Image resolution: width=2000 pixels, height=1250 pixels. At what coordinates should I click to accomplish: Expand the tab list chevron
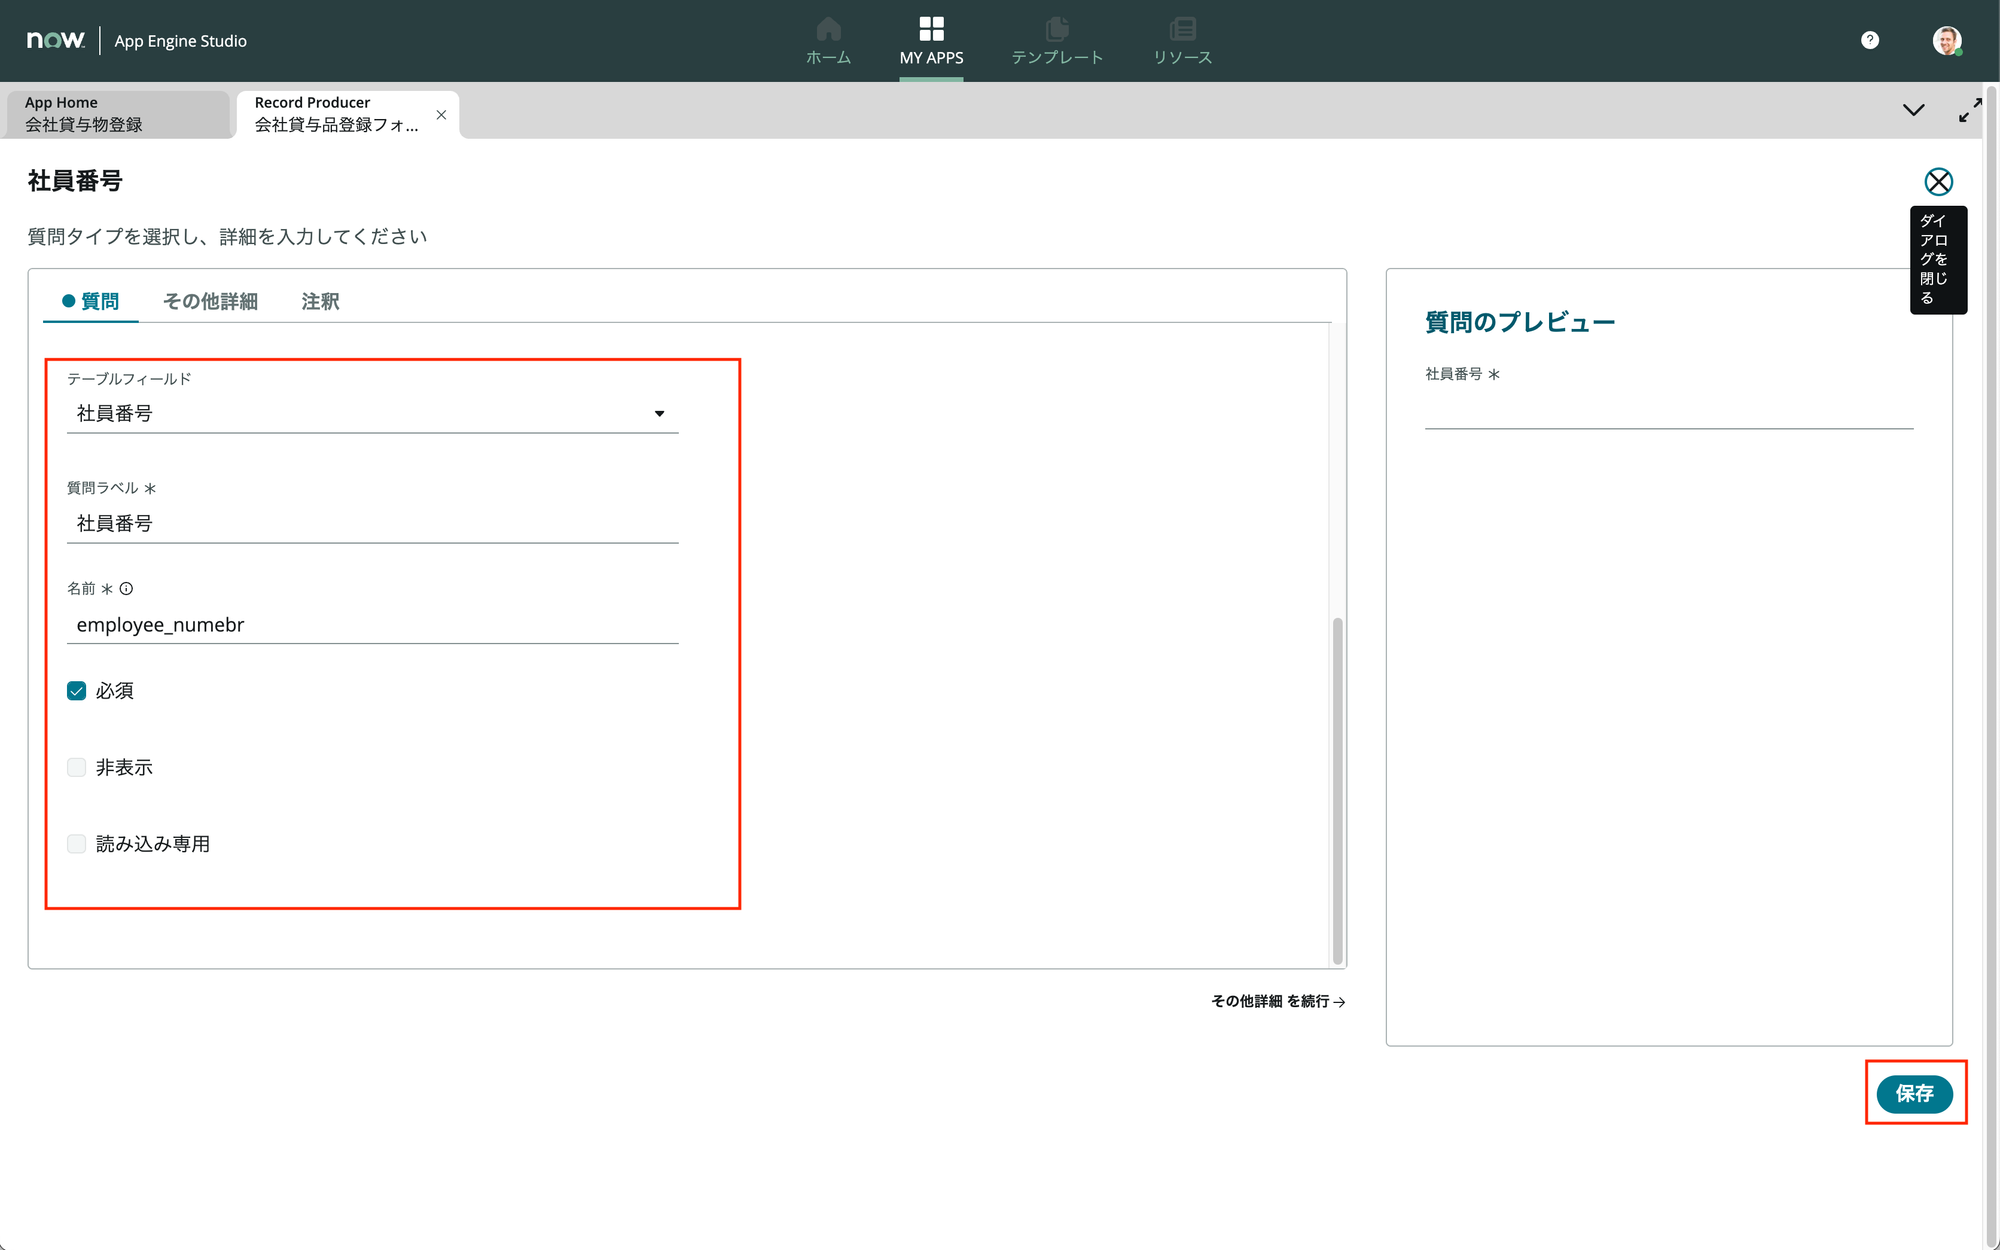[x=1913, y=110]
